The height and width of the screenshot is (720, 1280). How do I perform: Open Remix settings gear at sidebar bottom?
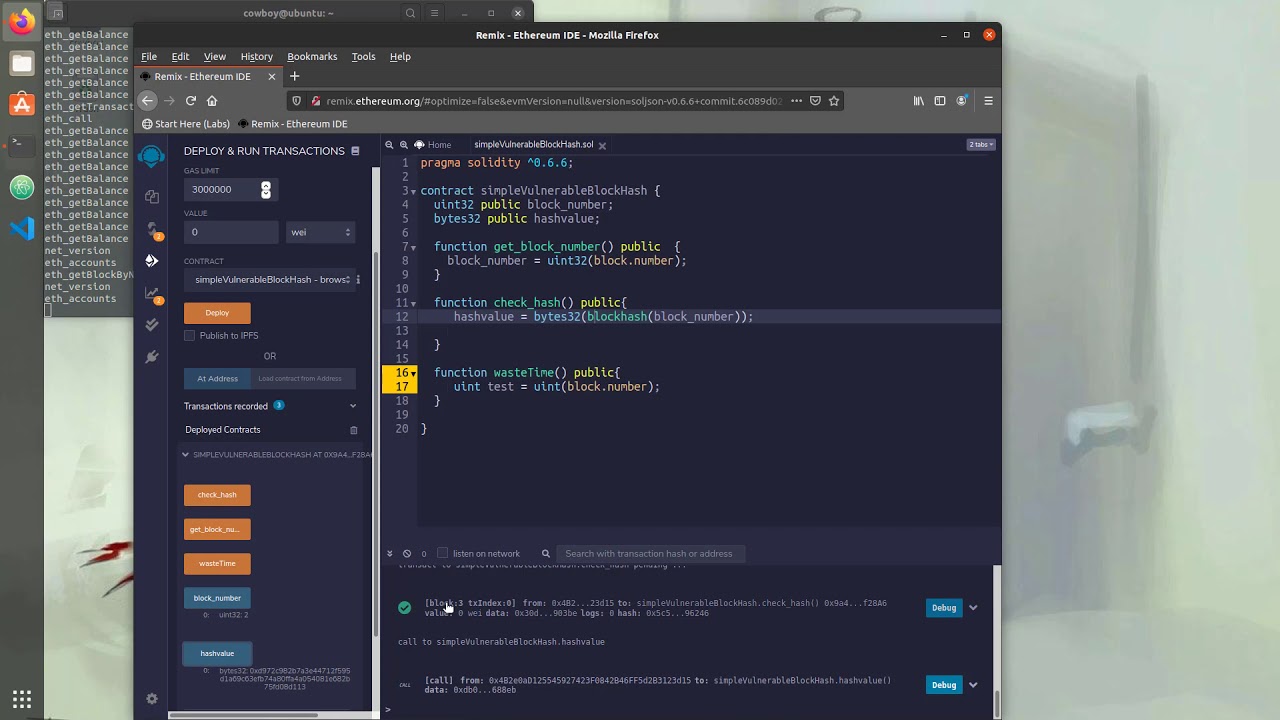coord(152,699)
